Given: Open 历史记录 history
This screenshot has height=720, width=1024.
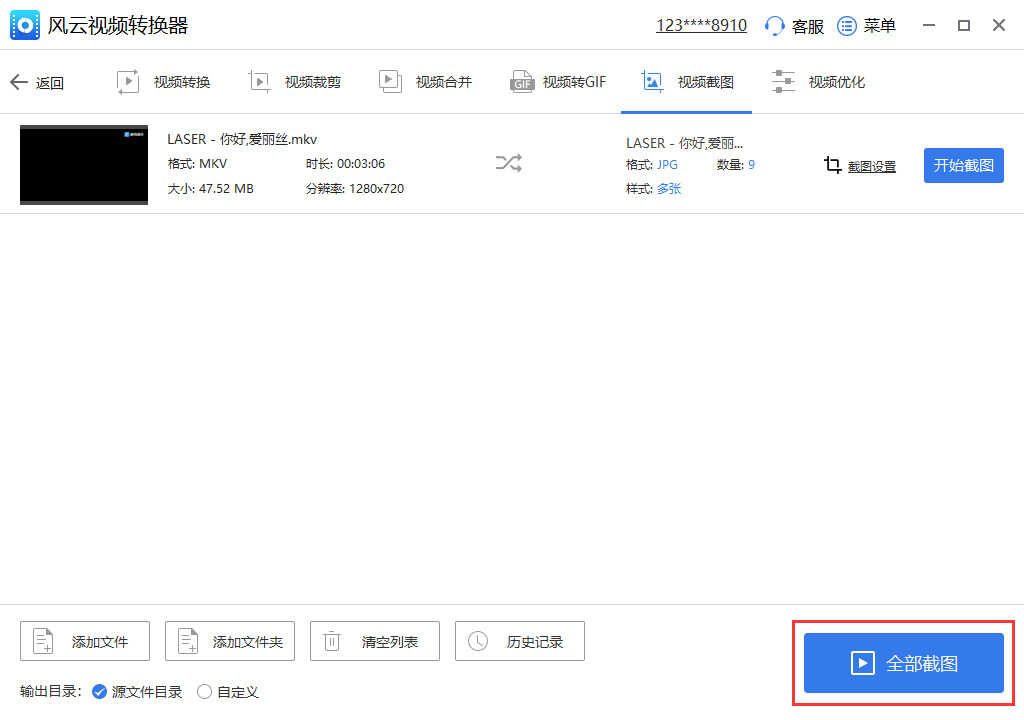Looking at the screenshot, I should point(520,641).
